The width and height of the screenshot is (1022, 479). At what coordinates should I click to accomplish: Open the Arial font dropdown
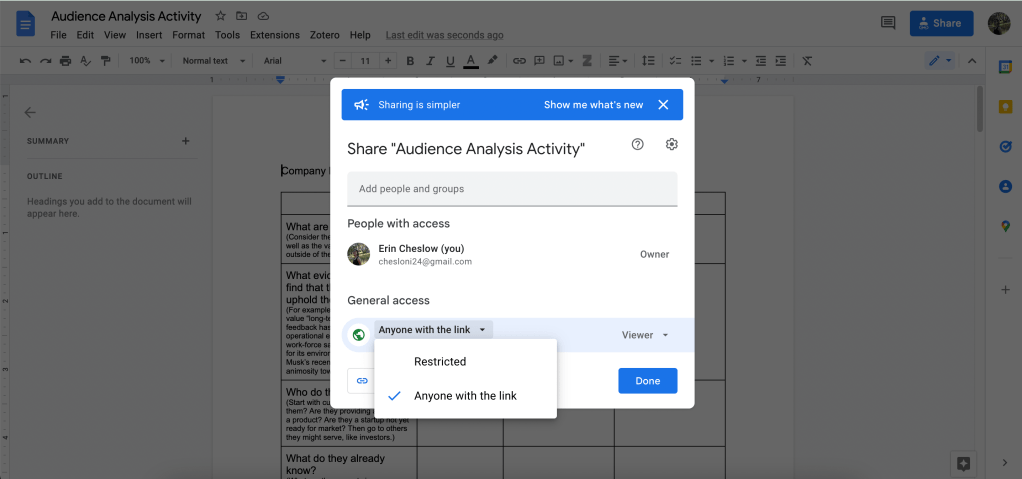tap(295, 61)
